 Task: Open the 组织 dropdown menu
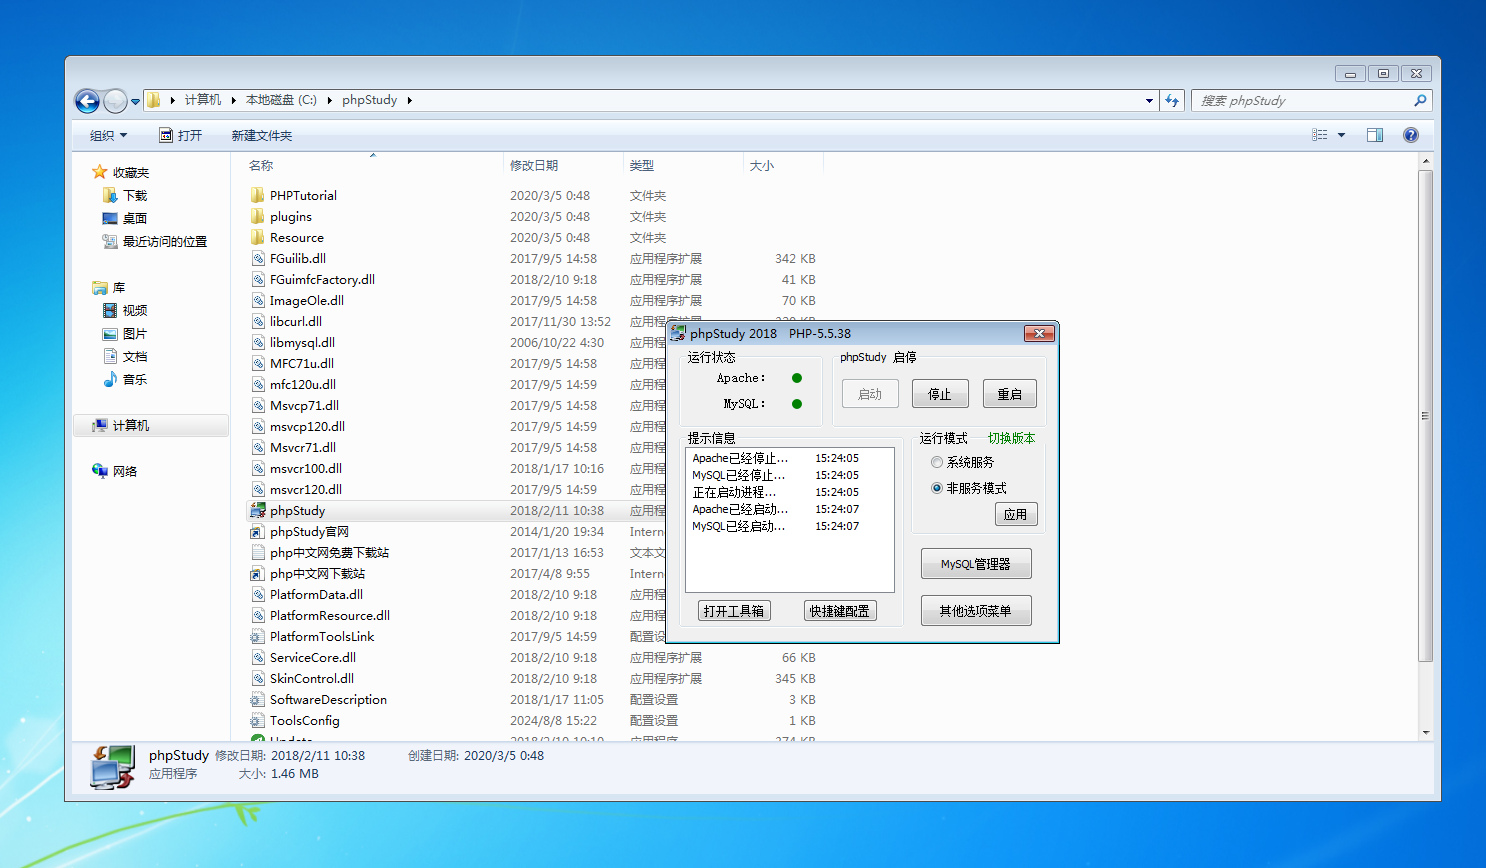(x=108, y=136)
